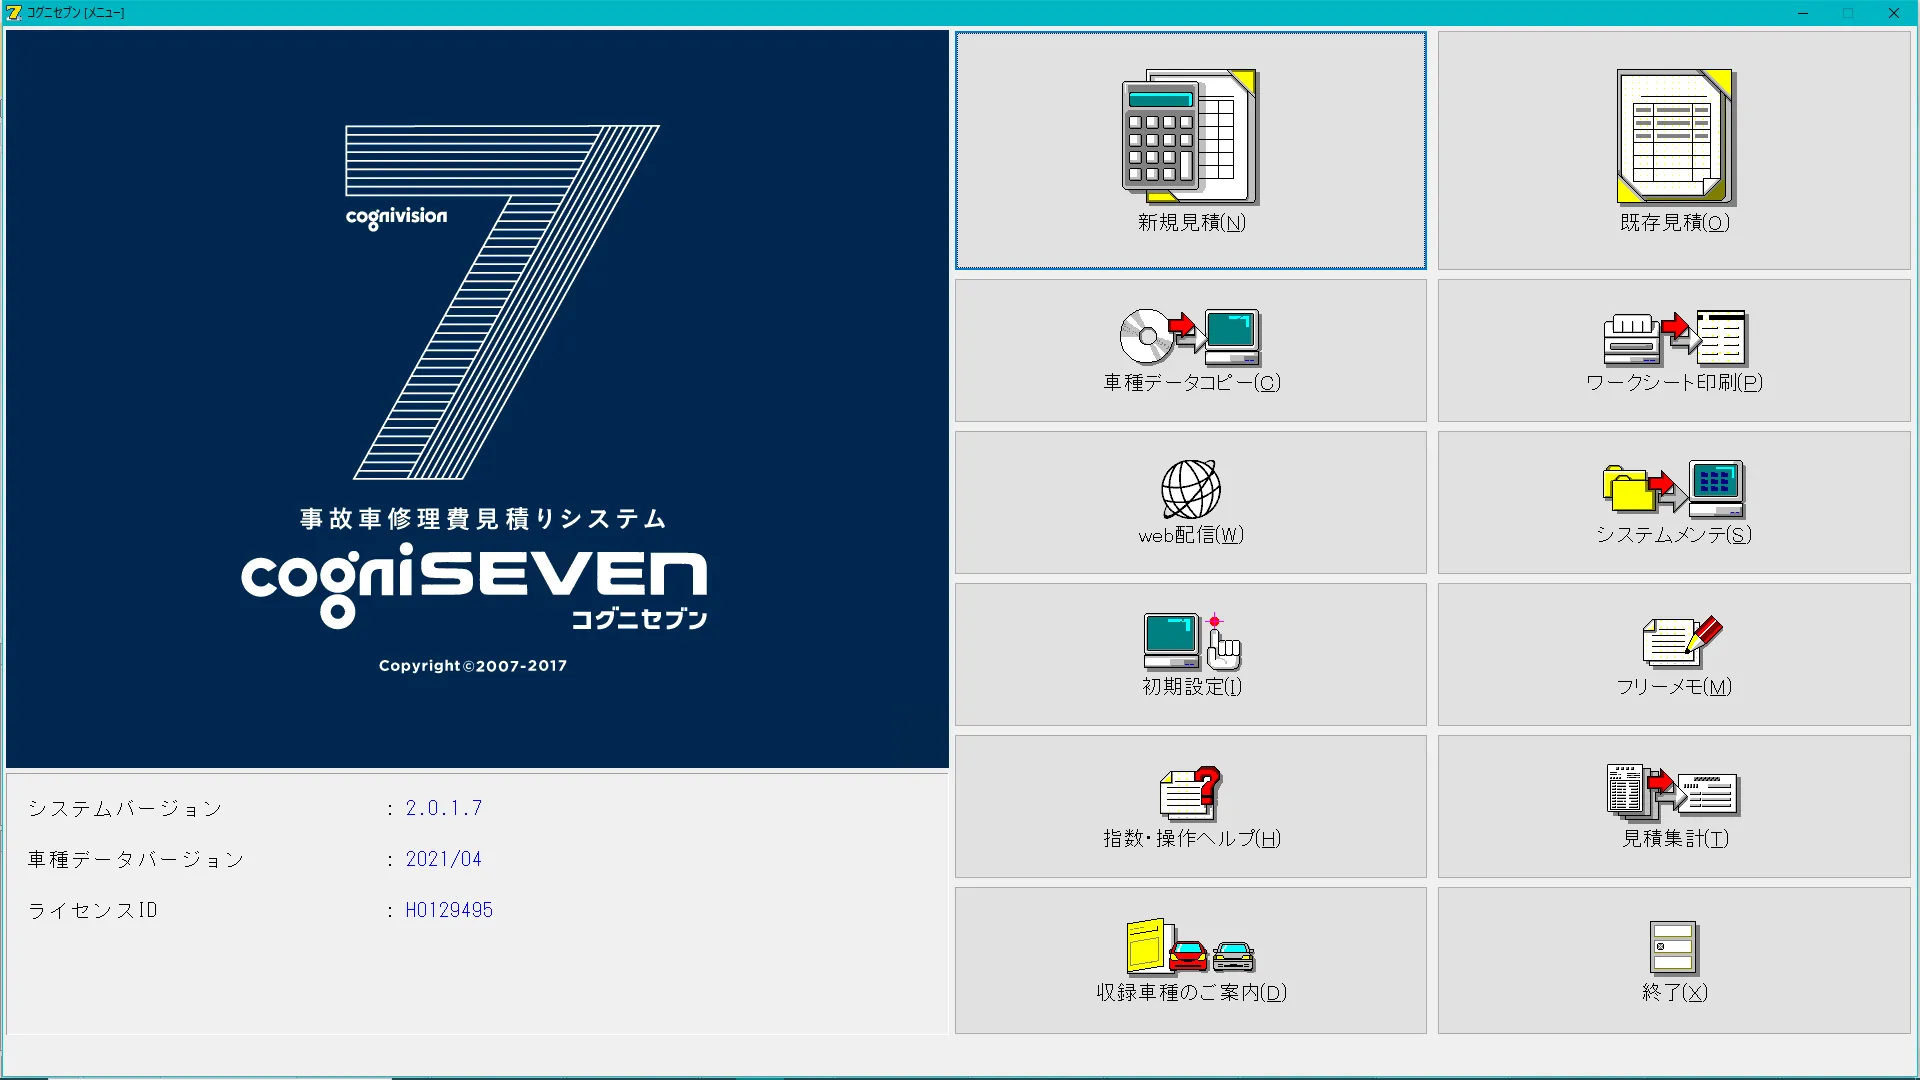
Task: Click the calculator icon for 新規見積(N)
Action: click(x=1190, y=137)
